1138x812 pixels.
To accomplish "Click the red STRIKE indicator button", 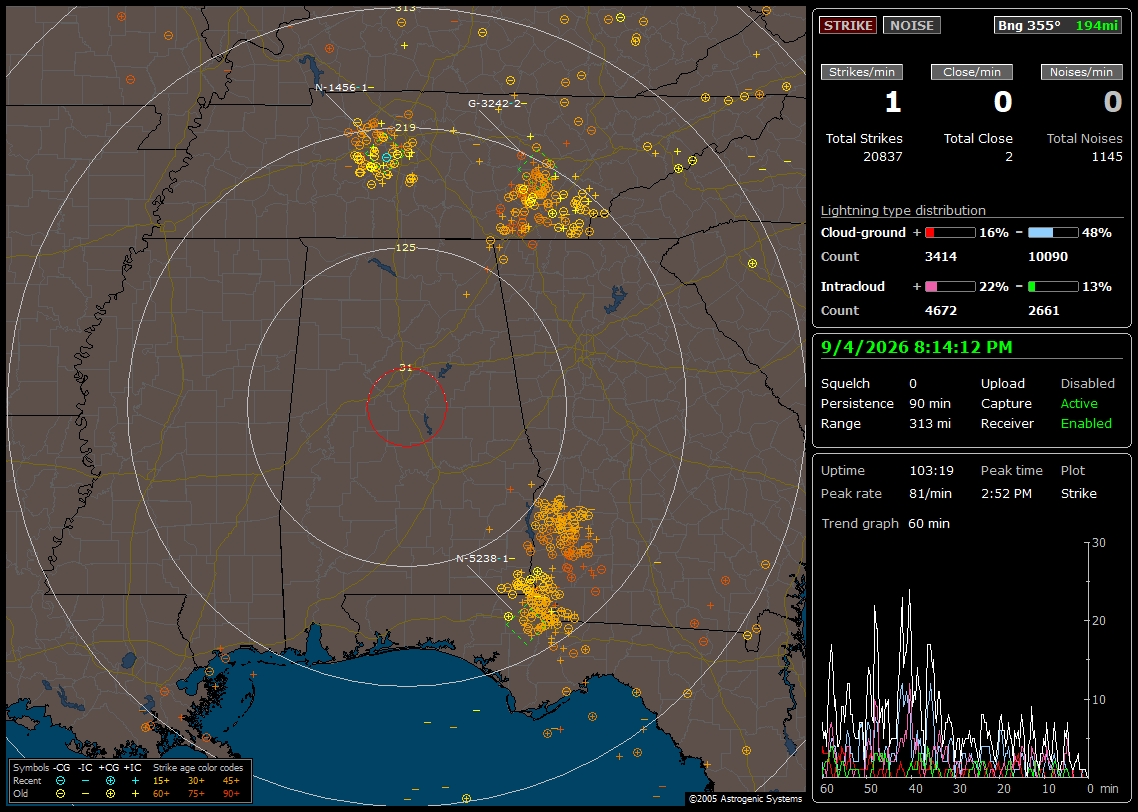I will point(848,25).
